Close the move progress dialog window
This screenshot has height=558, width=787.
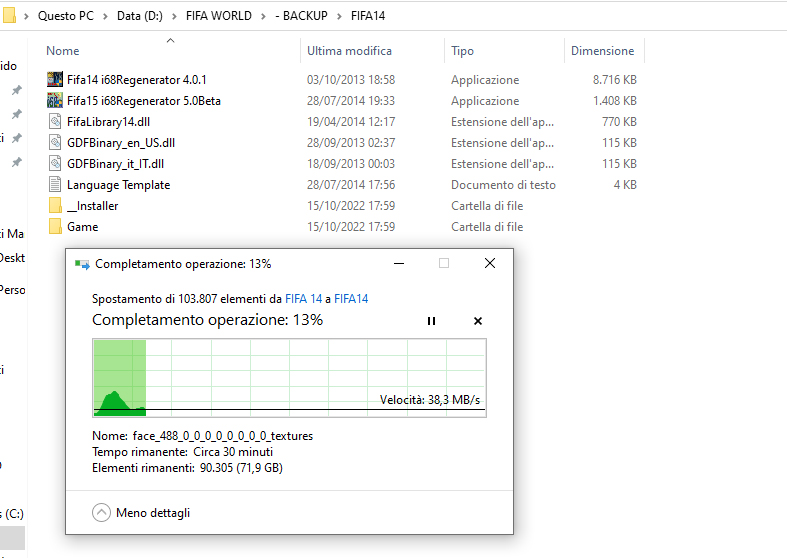(490, 263)
